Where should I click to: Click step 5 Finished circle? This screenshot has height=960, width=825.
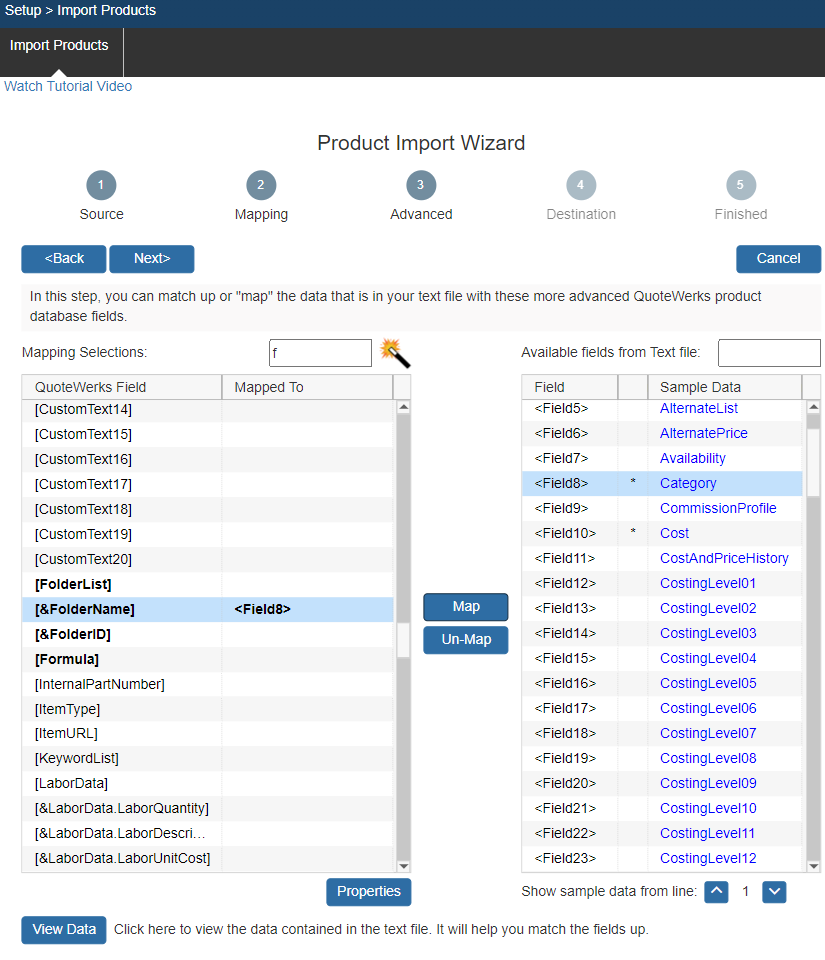point(741,185)
